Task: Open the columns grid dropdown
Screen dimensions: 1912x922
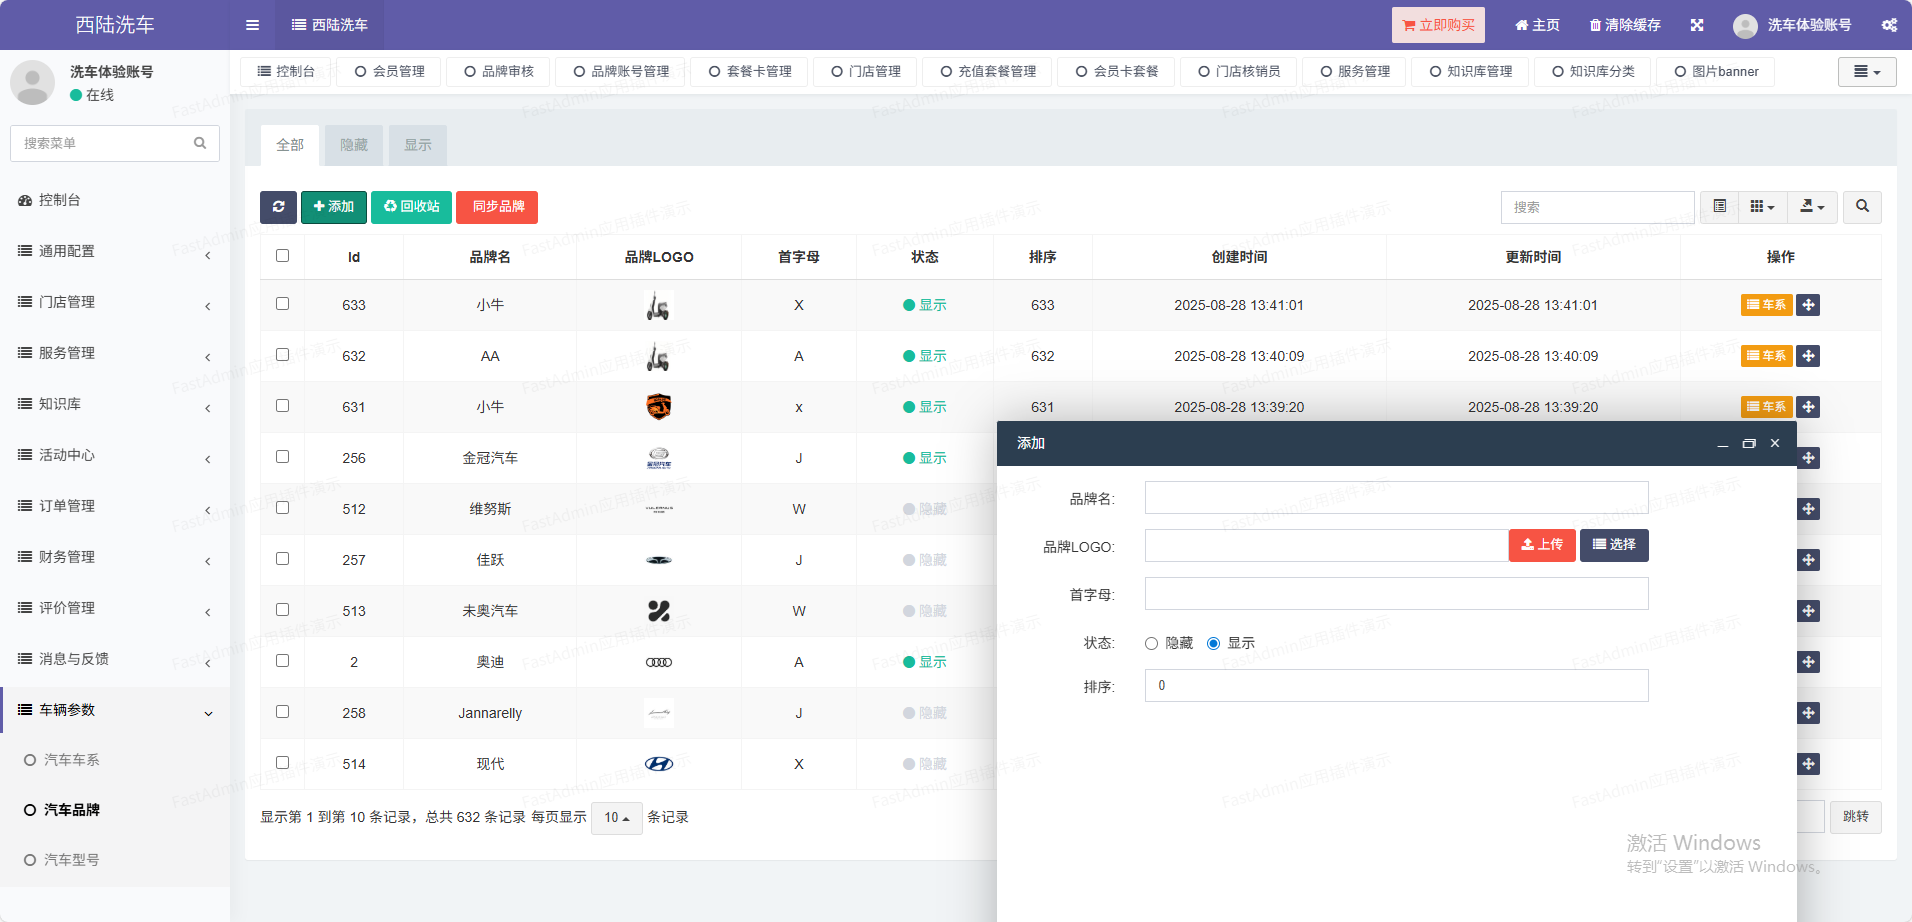Action: (x=1762, y=207)
